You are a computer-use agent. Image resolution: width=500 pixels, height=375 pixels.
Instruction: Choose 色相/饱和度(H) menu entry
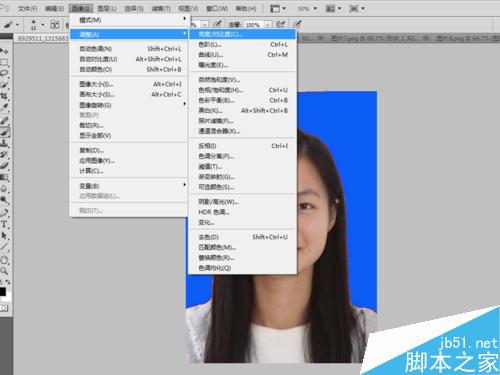(x=242, y=90)
